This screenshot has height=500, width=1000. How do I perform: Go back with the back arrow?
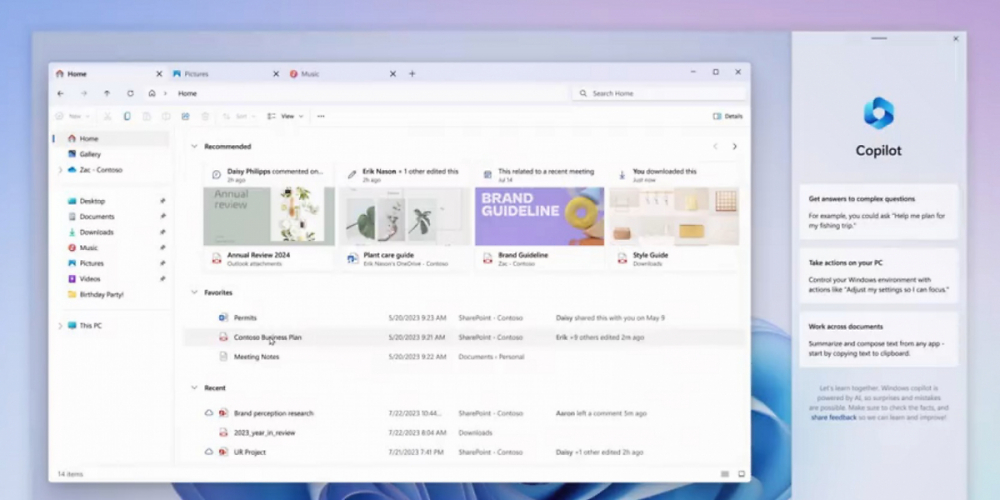coord(61,93)
